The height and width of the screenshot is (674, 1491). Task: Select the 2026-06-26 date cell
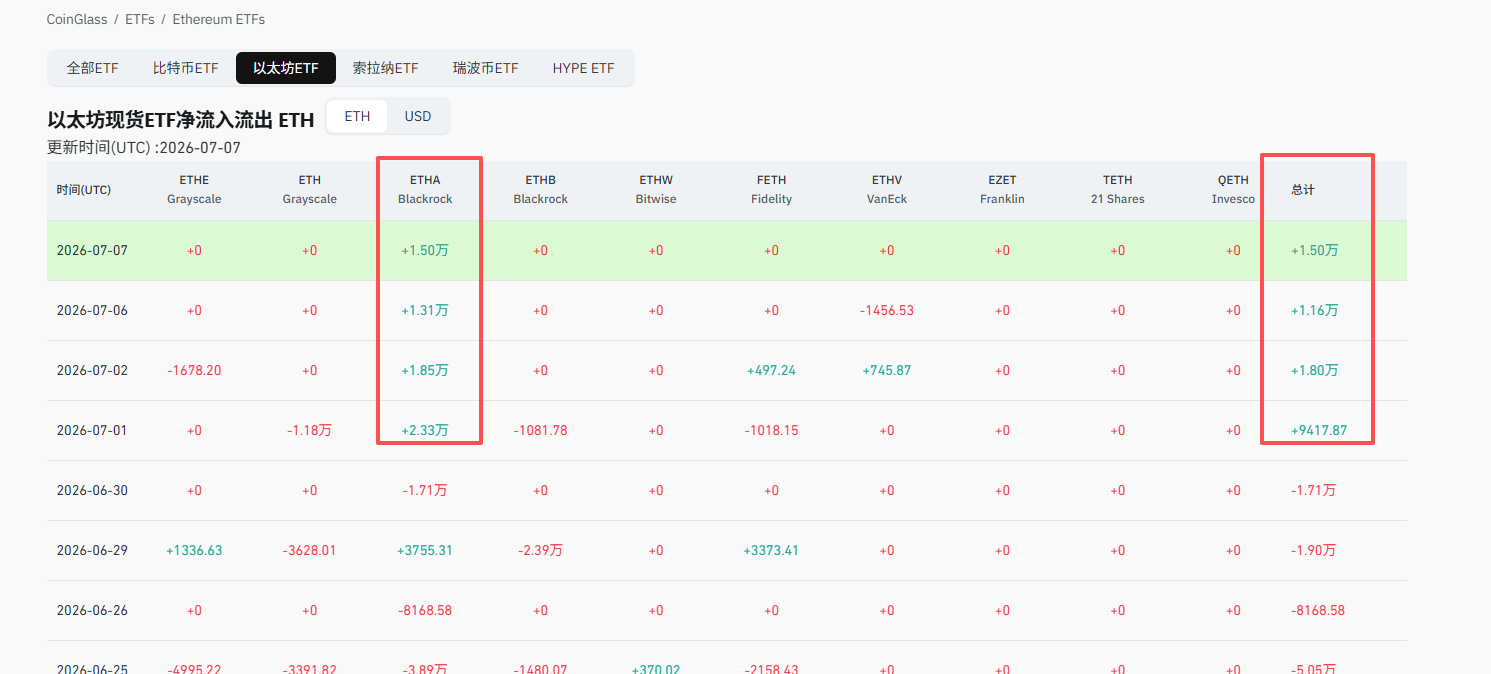click(x=92, y=610)
